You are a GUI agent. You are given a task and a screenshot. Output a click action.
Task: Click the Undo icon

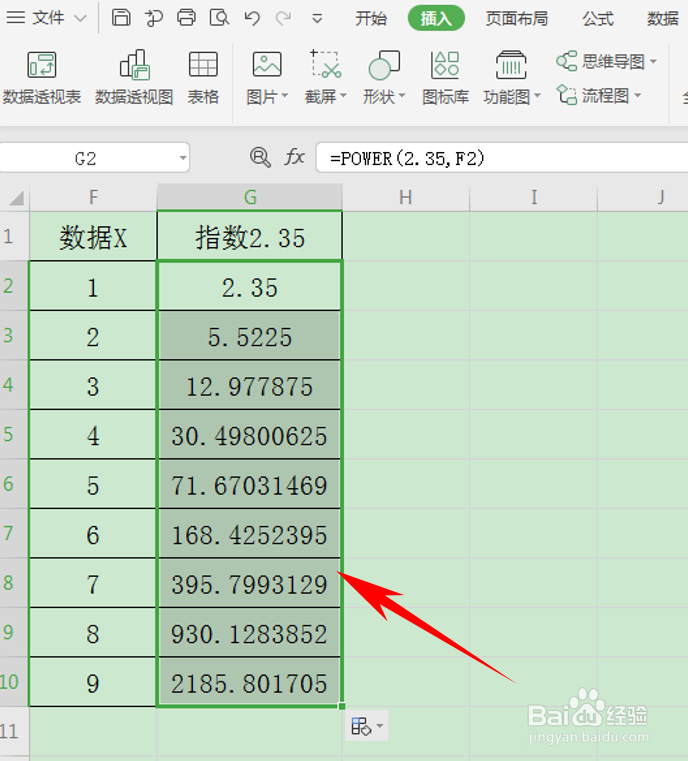pos(252,18)
